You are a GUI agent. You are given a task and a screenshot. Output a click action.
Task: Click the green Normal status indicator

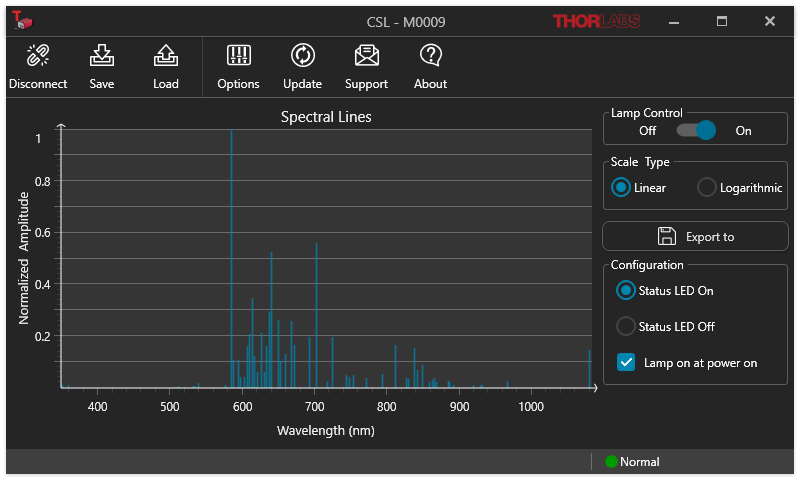(x=612, y=462)
